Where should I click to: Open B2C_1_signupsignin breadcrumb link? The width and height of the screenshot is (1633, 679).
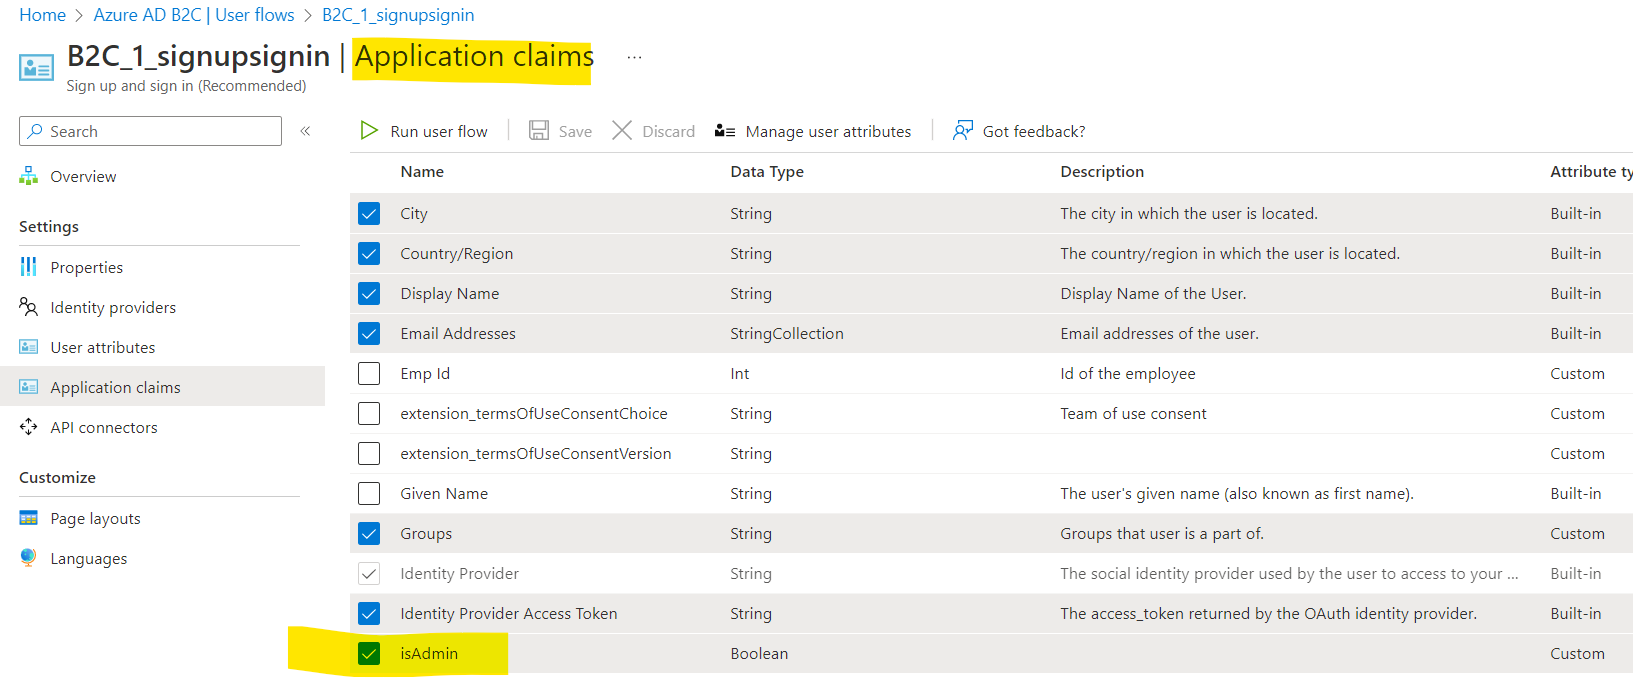398,15
